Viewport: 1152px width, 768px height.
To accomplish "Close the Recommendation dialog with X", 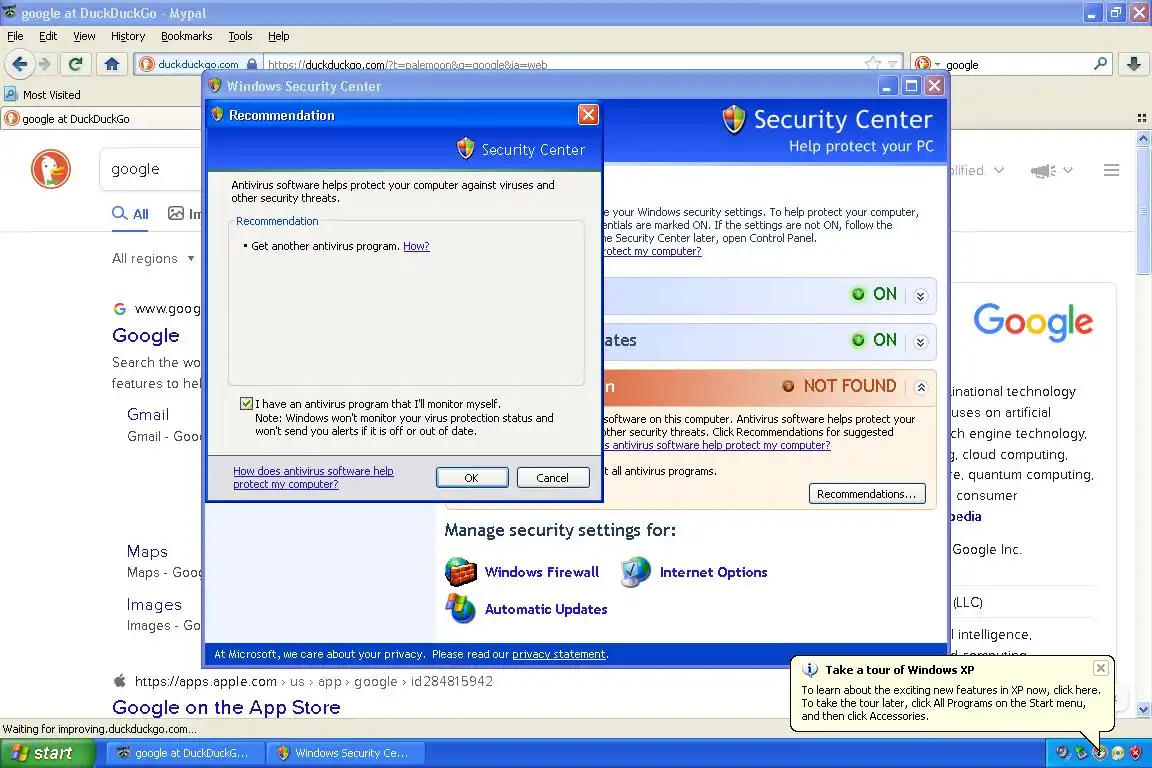I will pos(588,115).
